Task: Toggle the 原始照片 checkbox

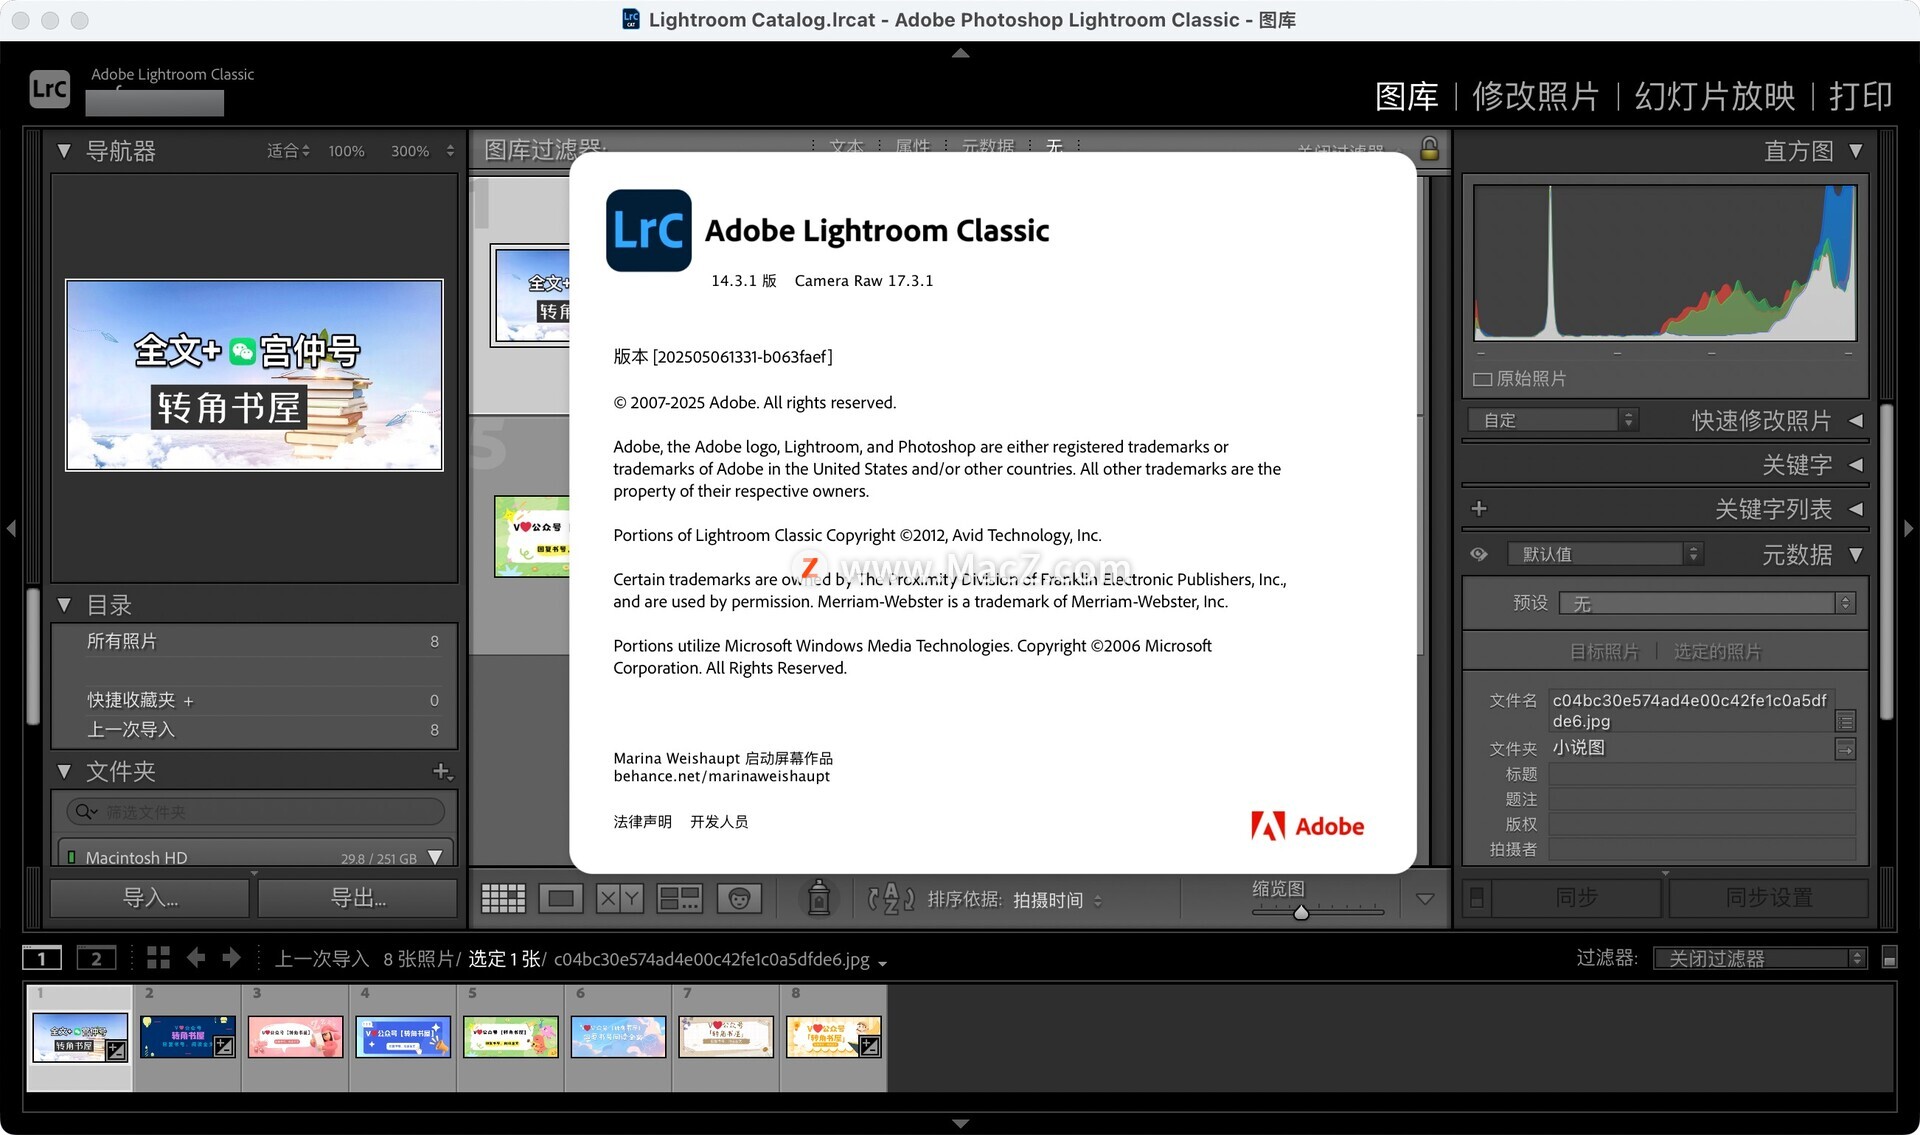Action: [x=1483, y=379]
